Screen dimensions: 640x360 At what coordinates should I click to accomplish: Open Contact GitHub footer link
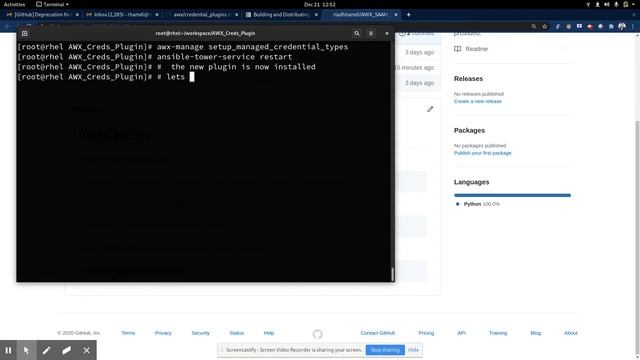point(378,333)
